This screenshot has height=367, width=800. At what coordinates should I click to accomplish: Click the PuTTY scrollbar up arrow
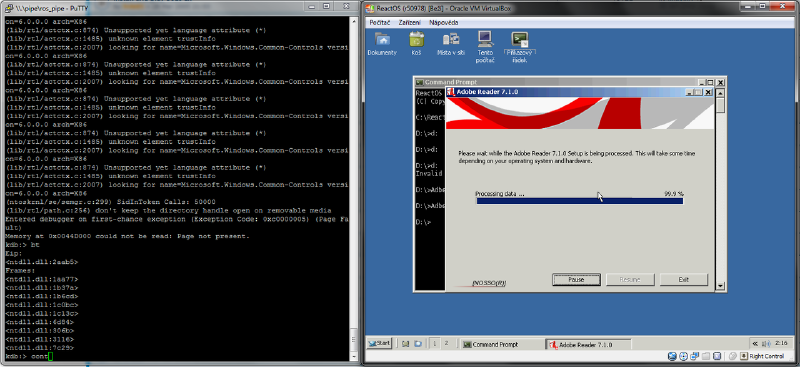click(x=355, y=20)
